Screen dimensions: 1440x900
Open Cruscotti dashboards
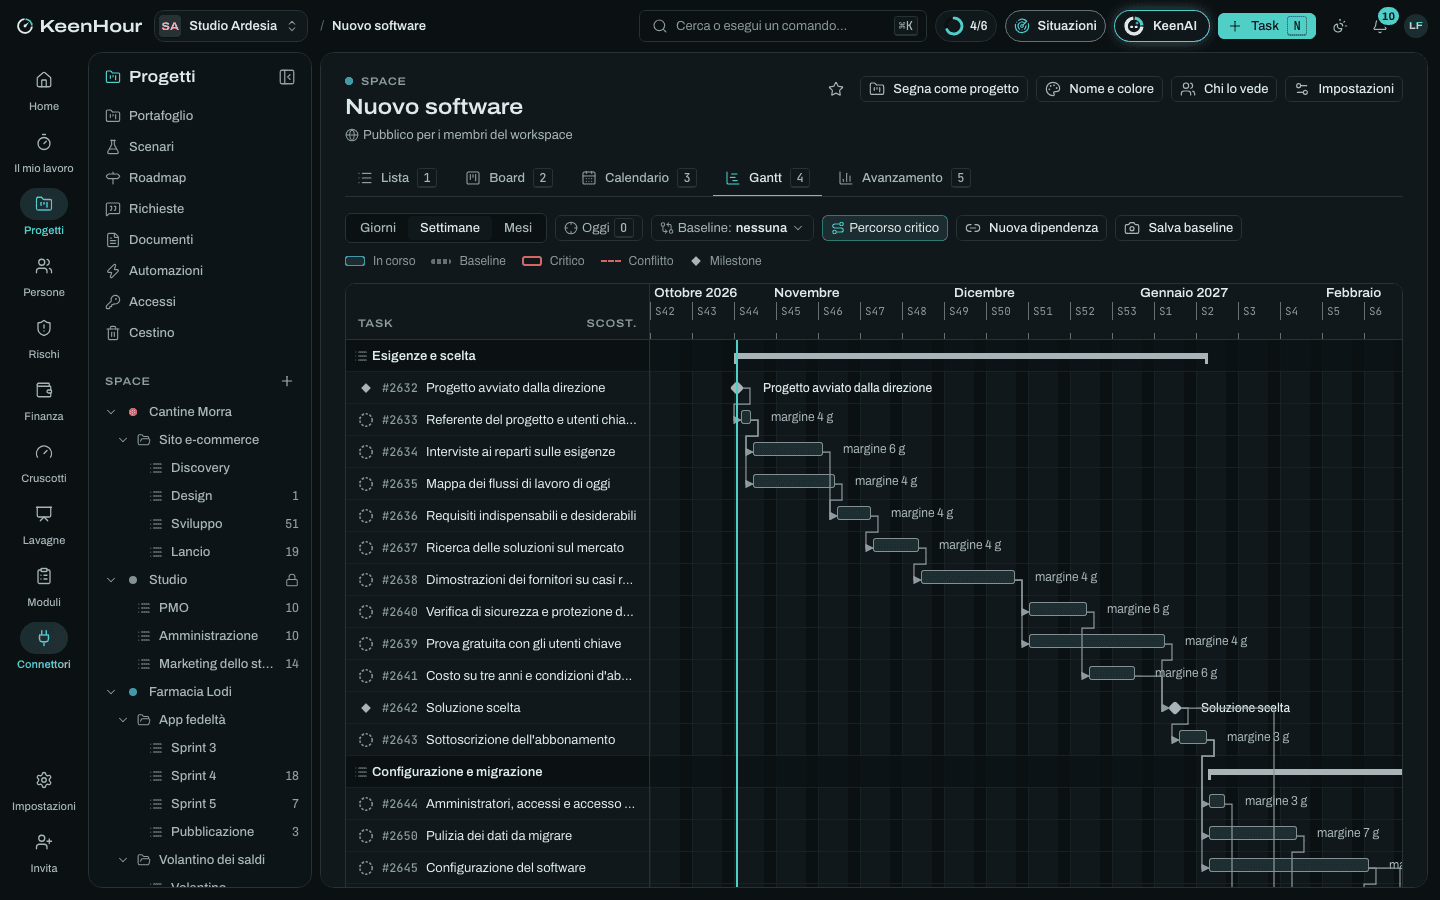pyautogui.click(x=44, y=463)
